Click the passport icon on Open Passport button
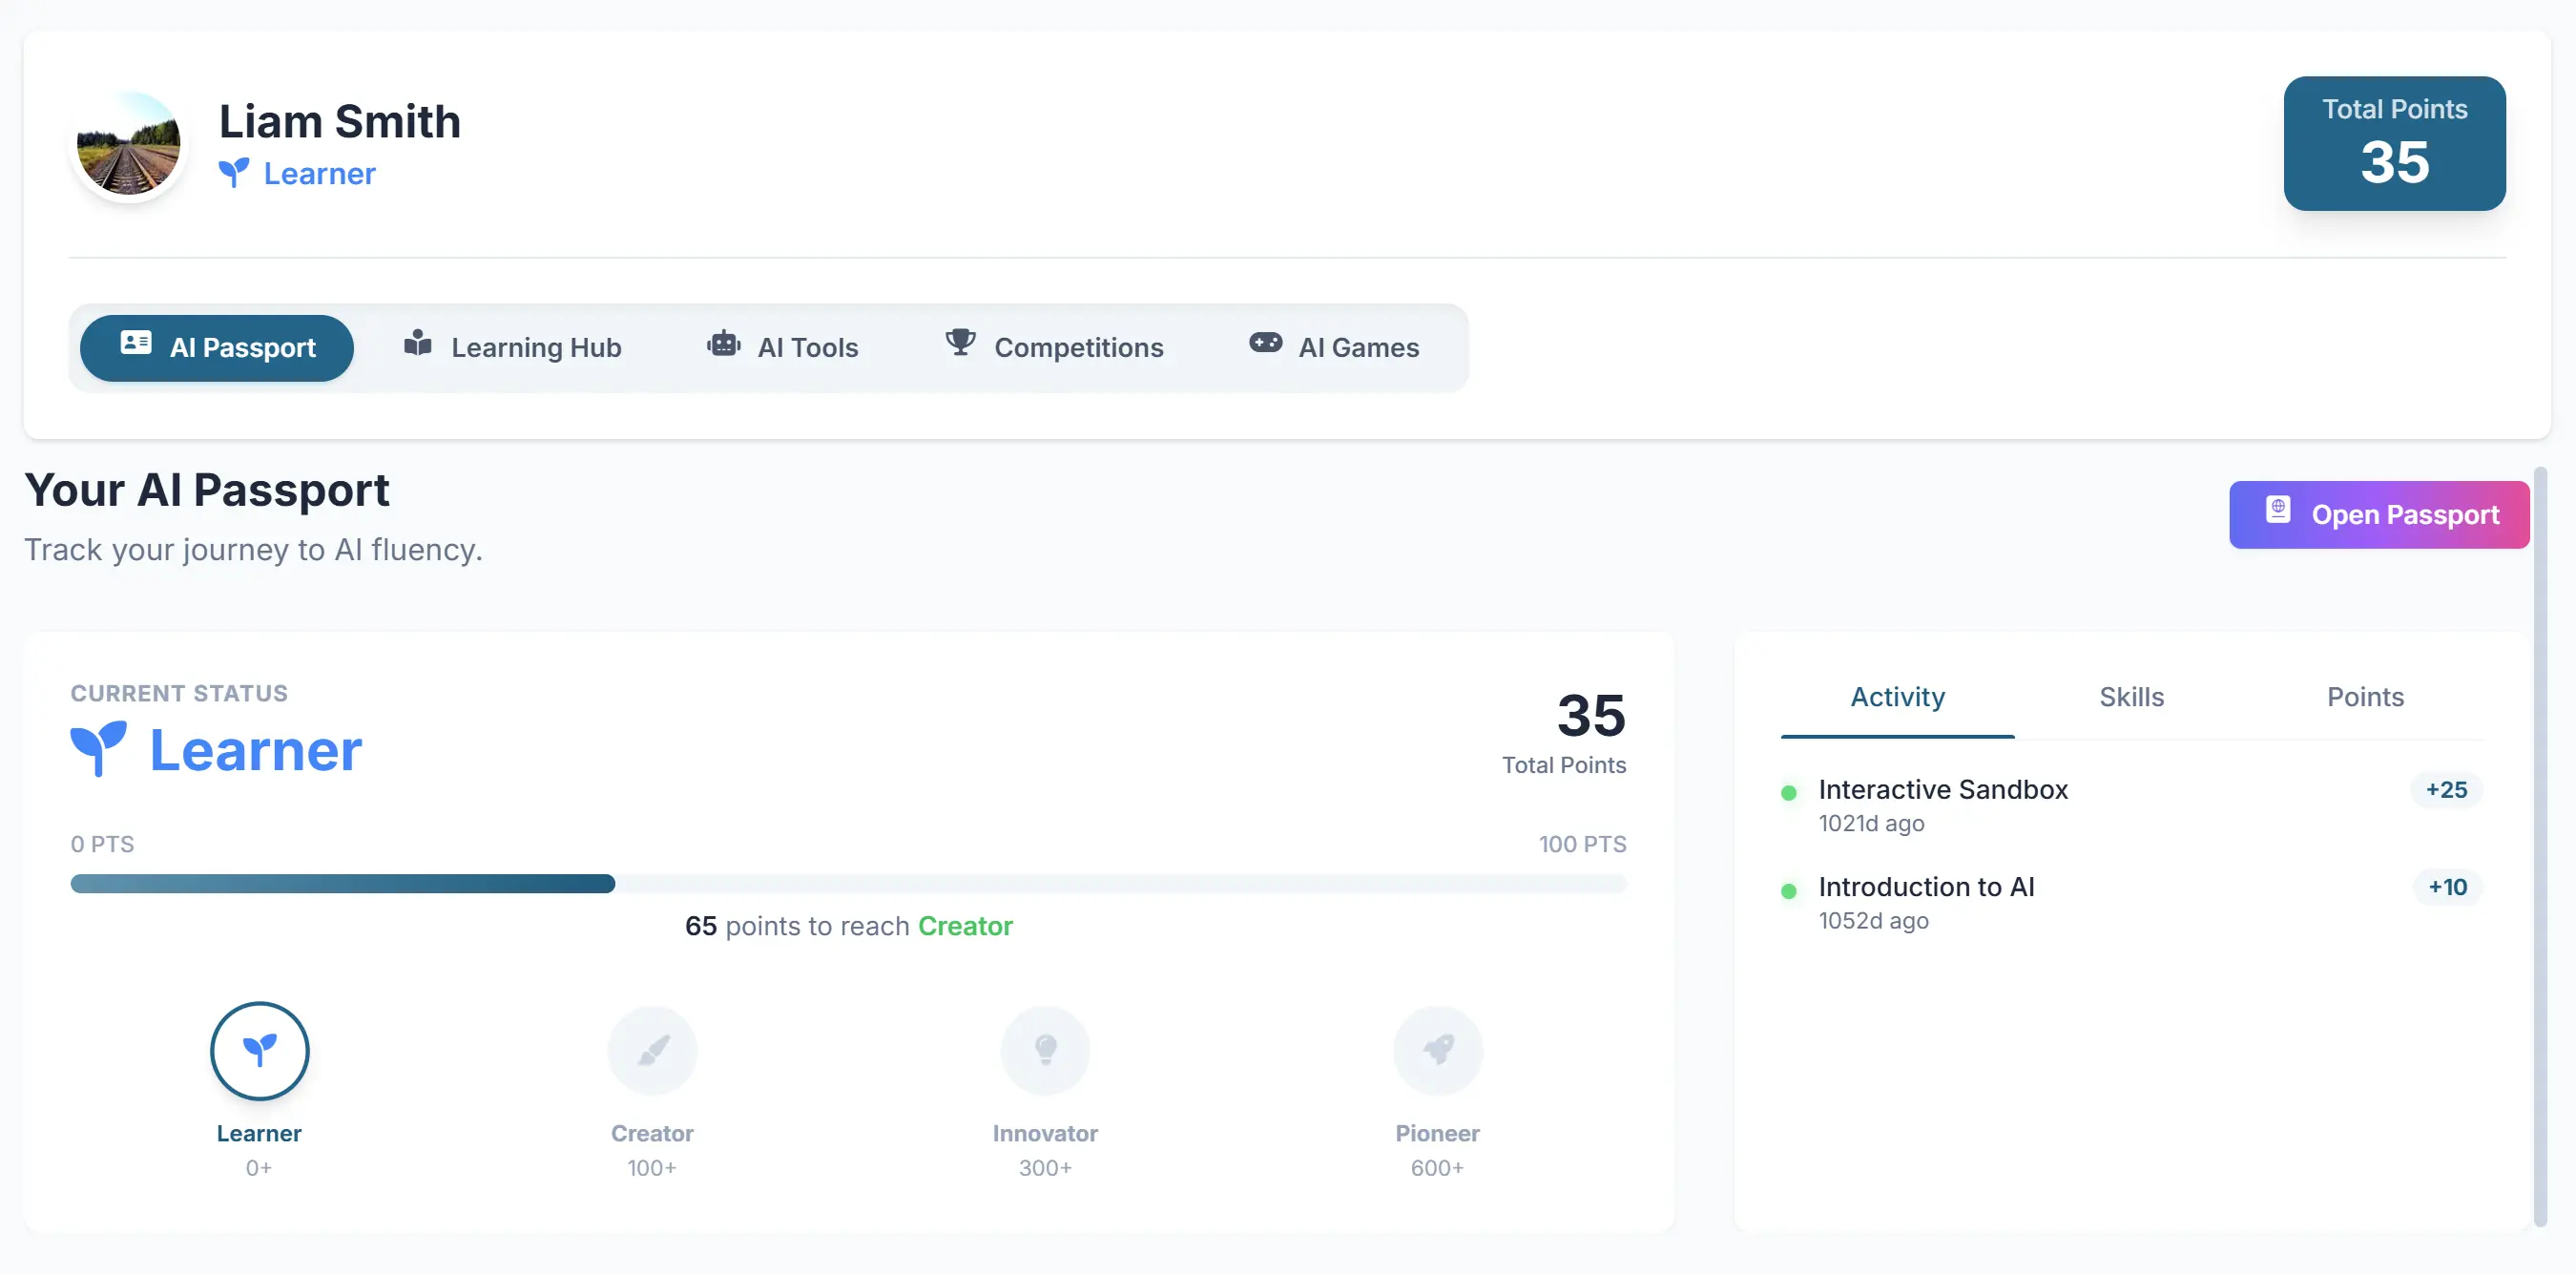The width and height of the screenshot is (2576, 1275). 2278,511
